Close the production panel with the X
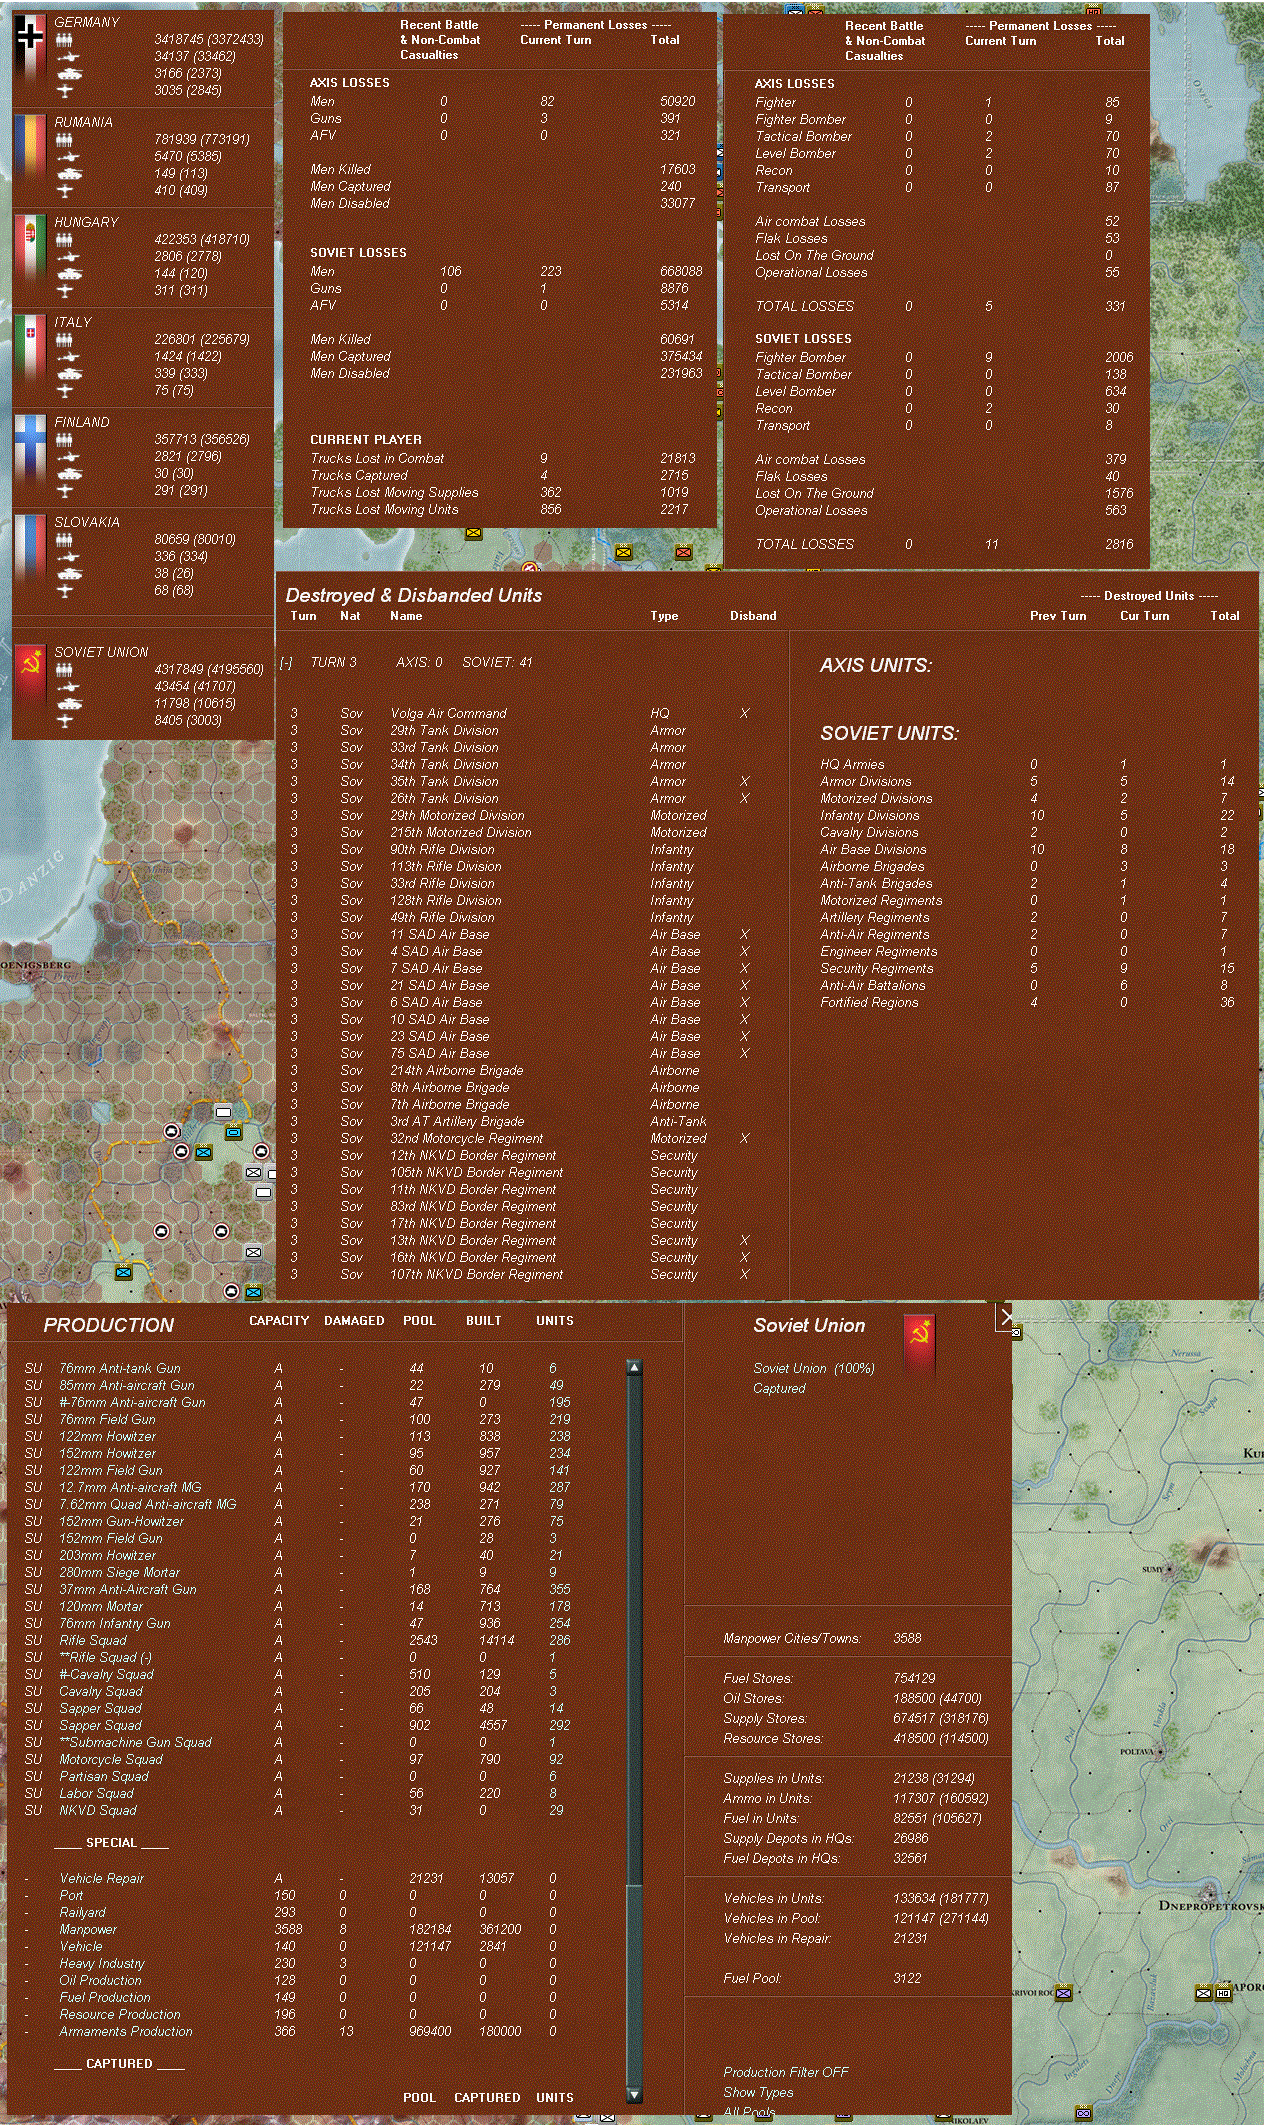This screenshot has width=1264, height=2125. pyautogui.click(x=1005, y=1316)
